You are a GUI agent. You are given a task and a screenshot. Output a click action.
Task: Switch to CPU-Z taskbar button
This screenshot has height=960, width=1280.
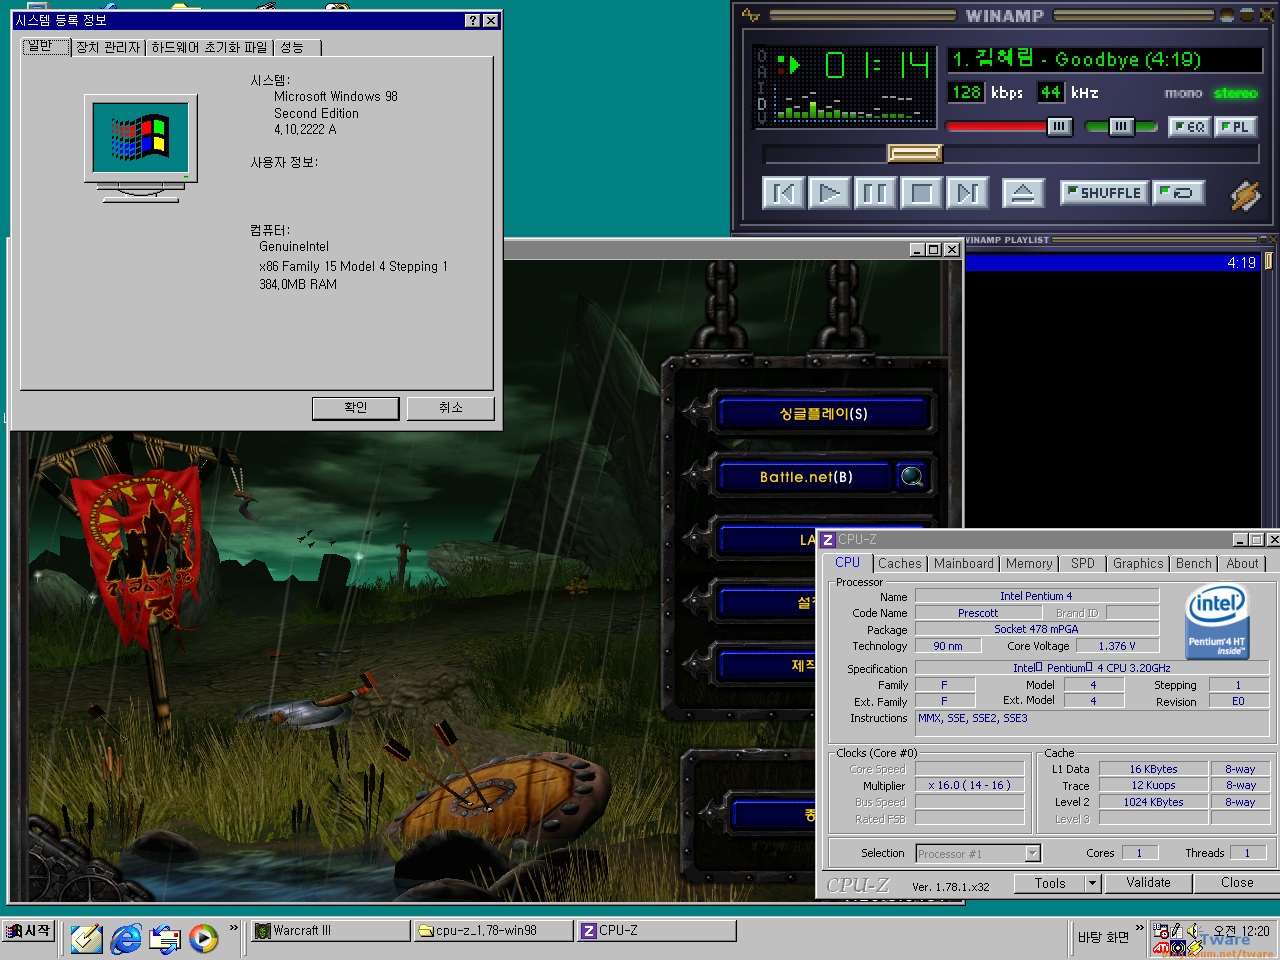click(x=657, y=931)
